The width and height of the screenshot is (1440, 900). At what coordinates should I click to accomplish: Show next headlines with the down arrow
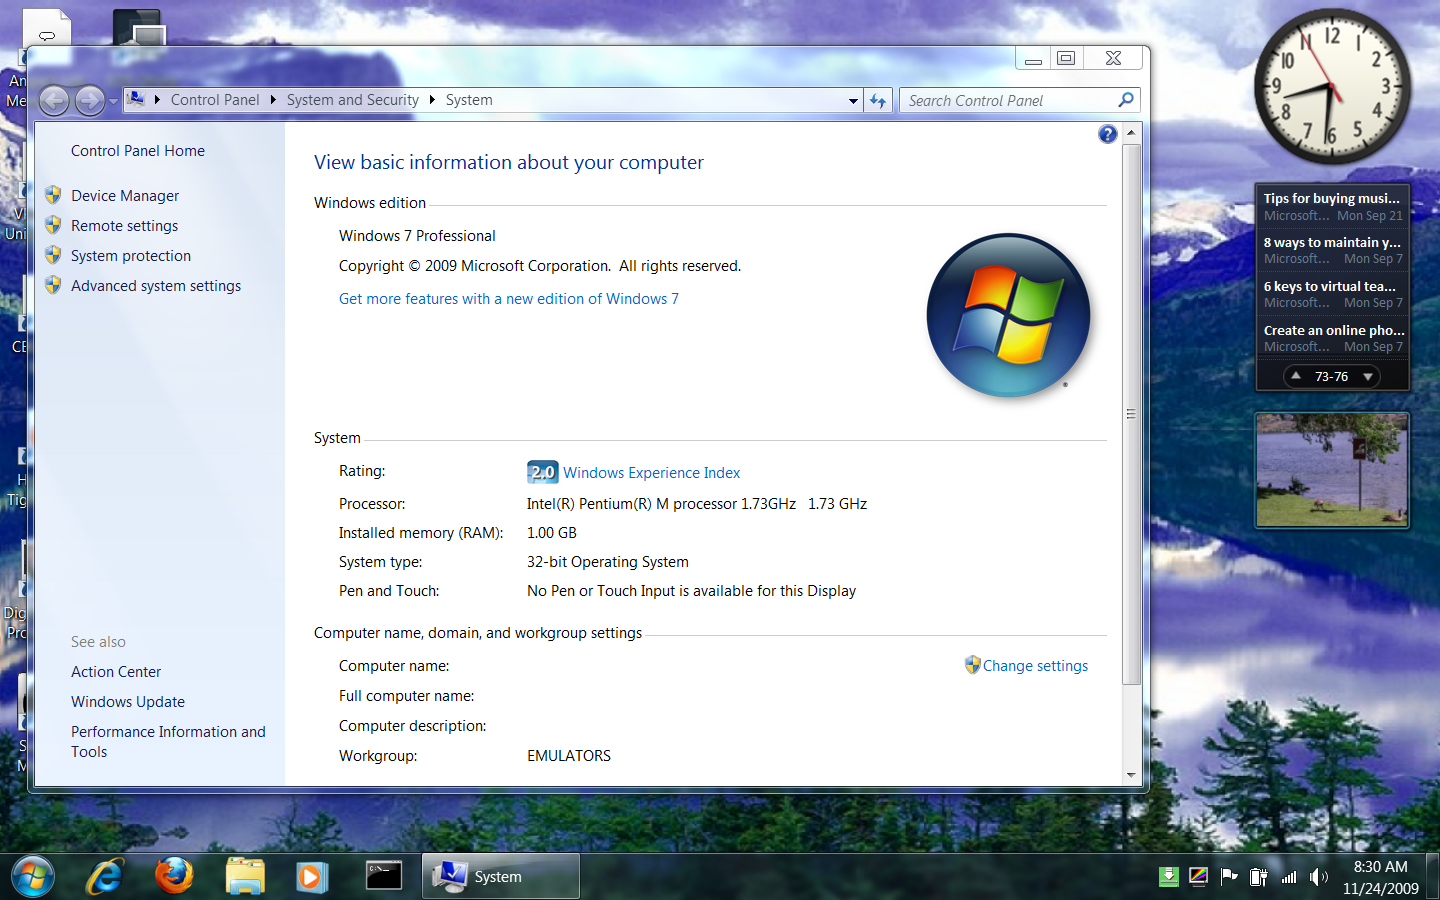point(1368,377)
